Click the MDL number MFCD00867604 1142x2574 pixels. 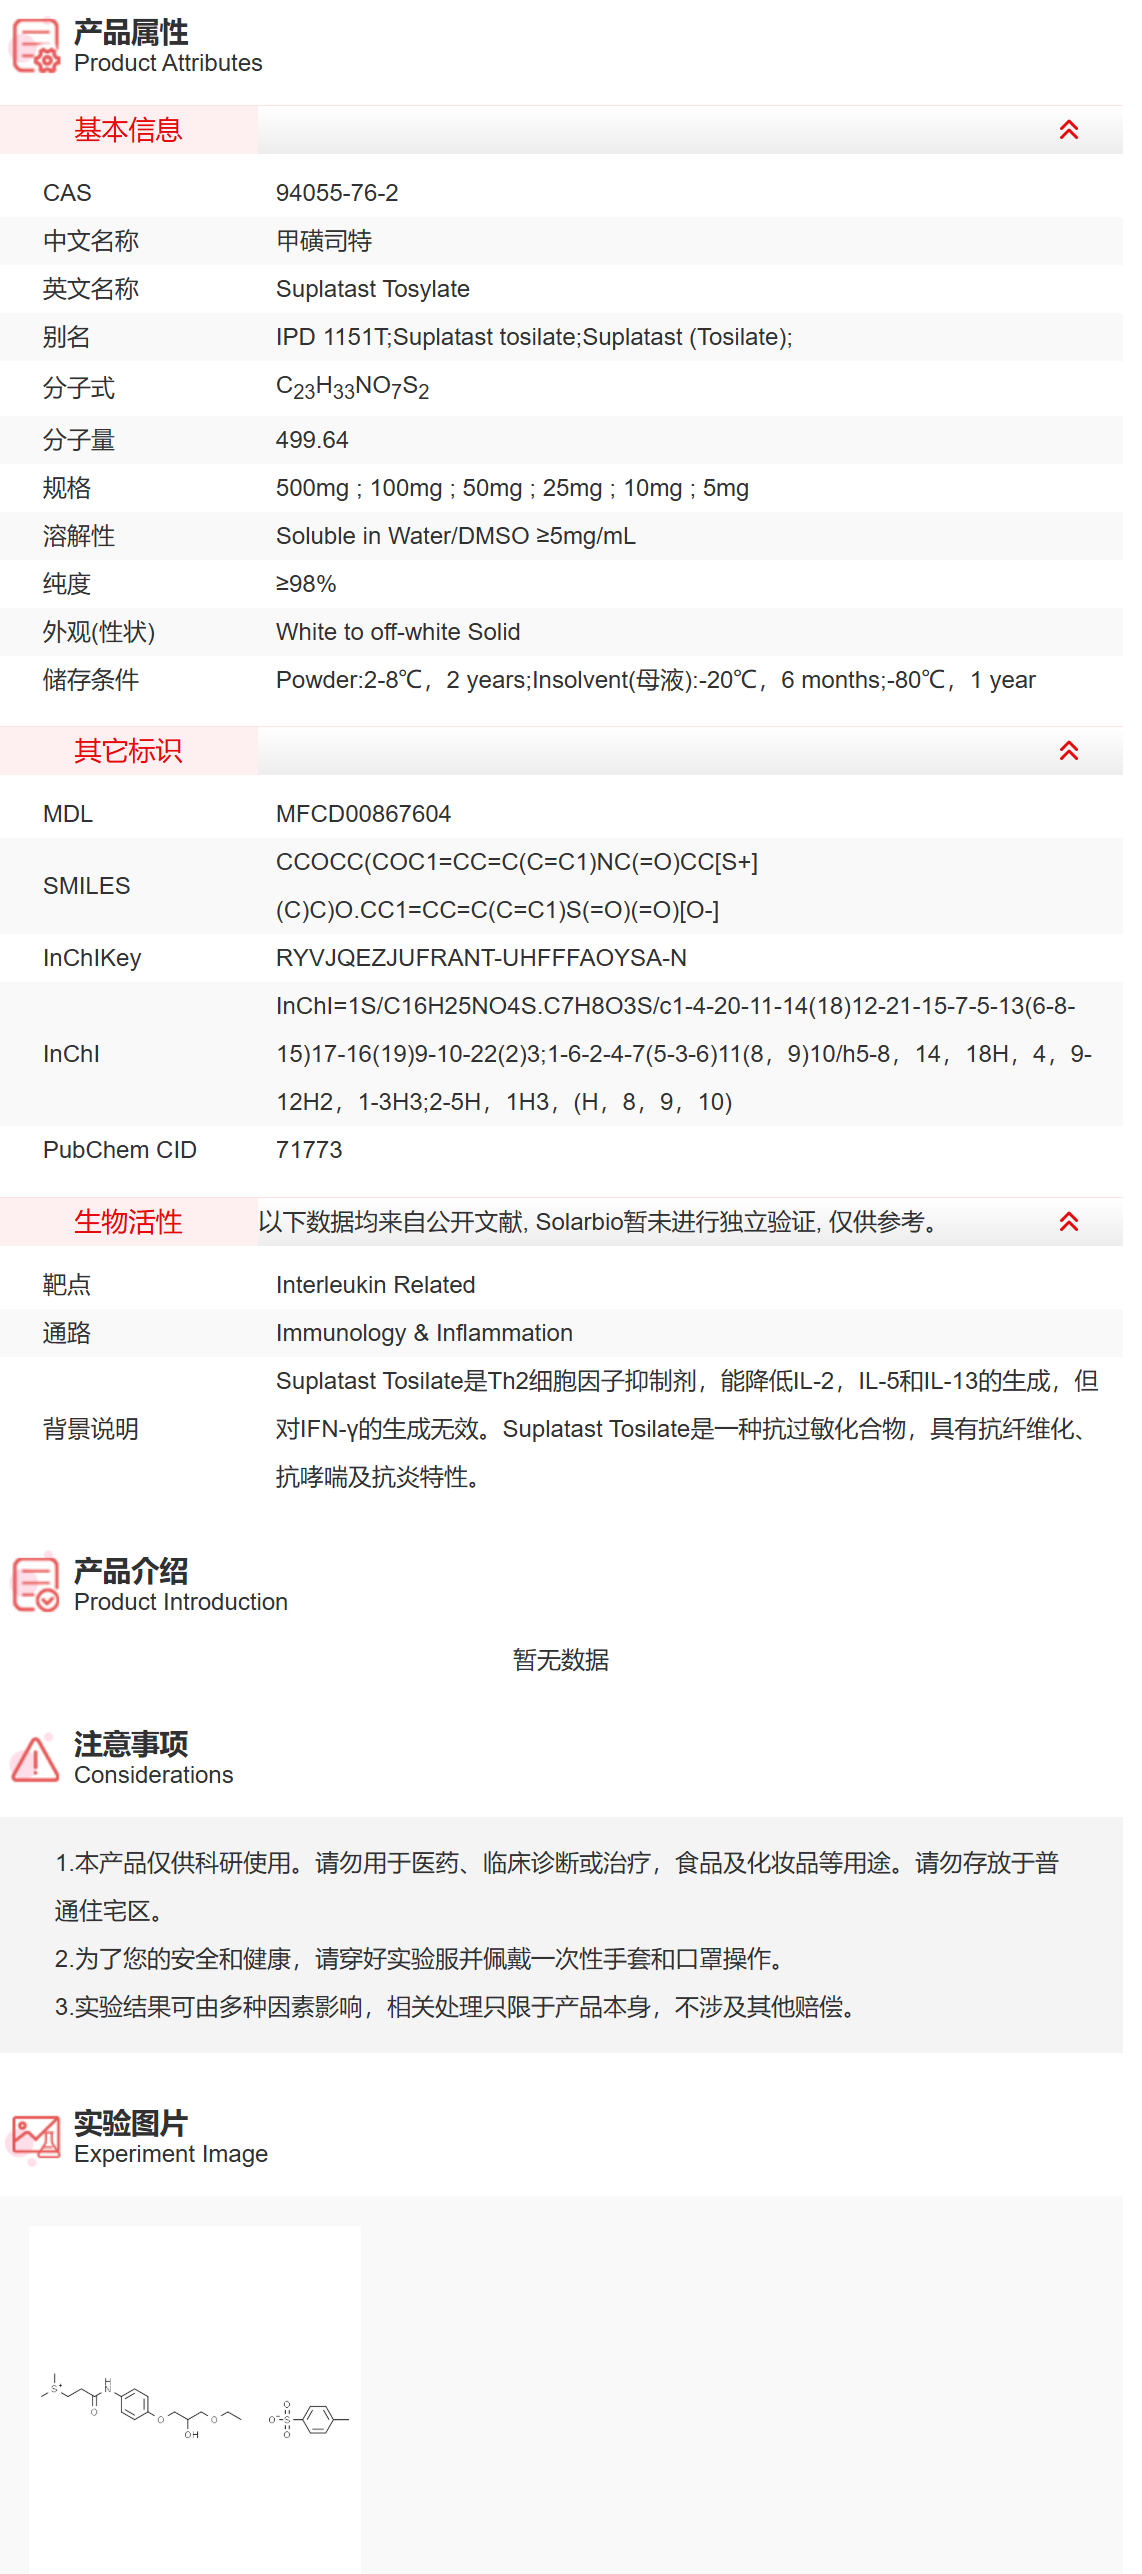(x=363, y=814)
